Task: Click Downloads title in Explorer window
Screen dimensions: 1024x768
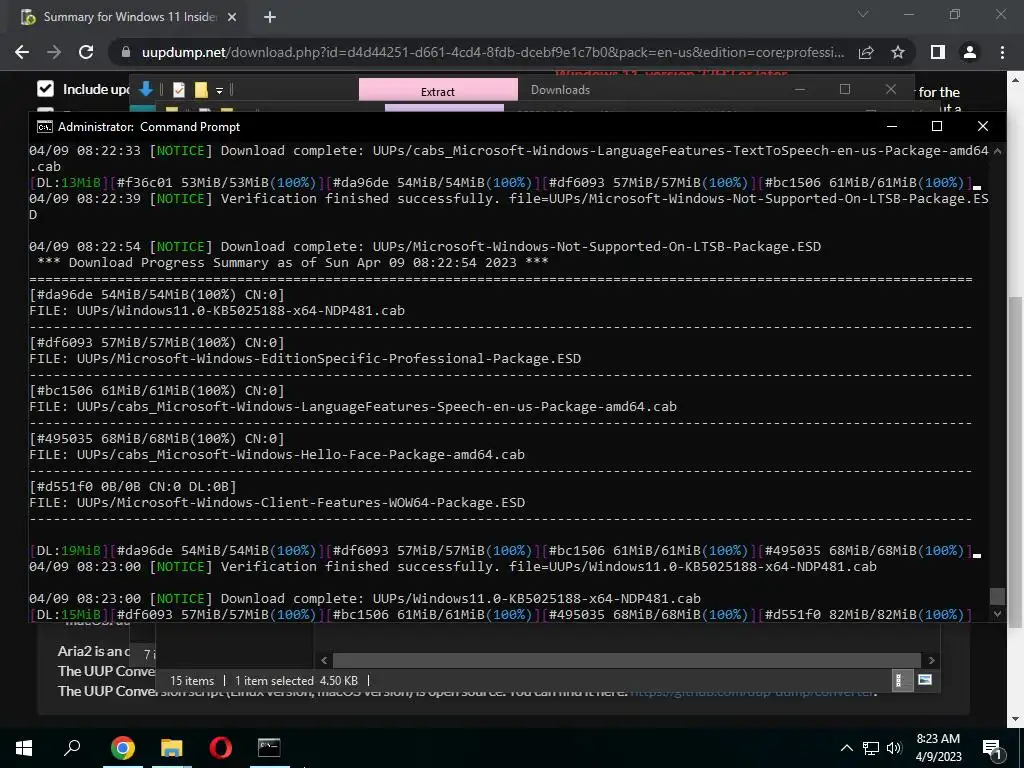Action: tap(560, 90)
